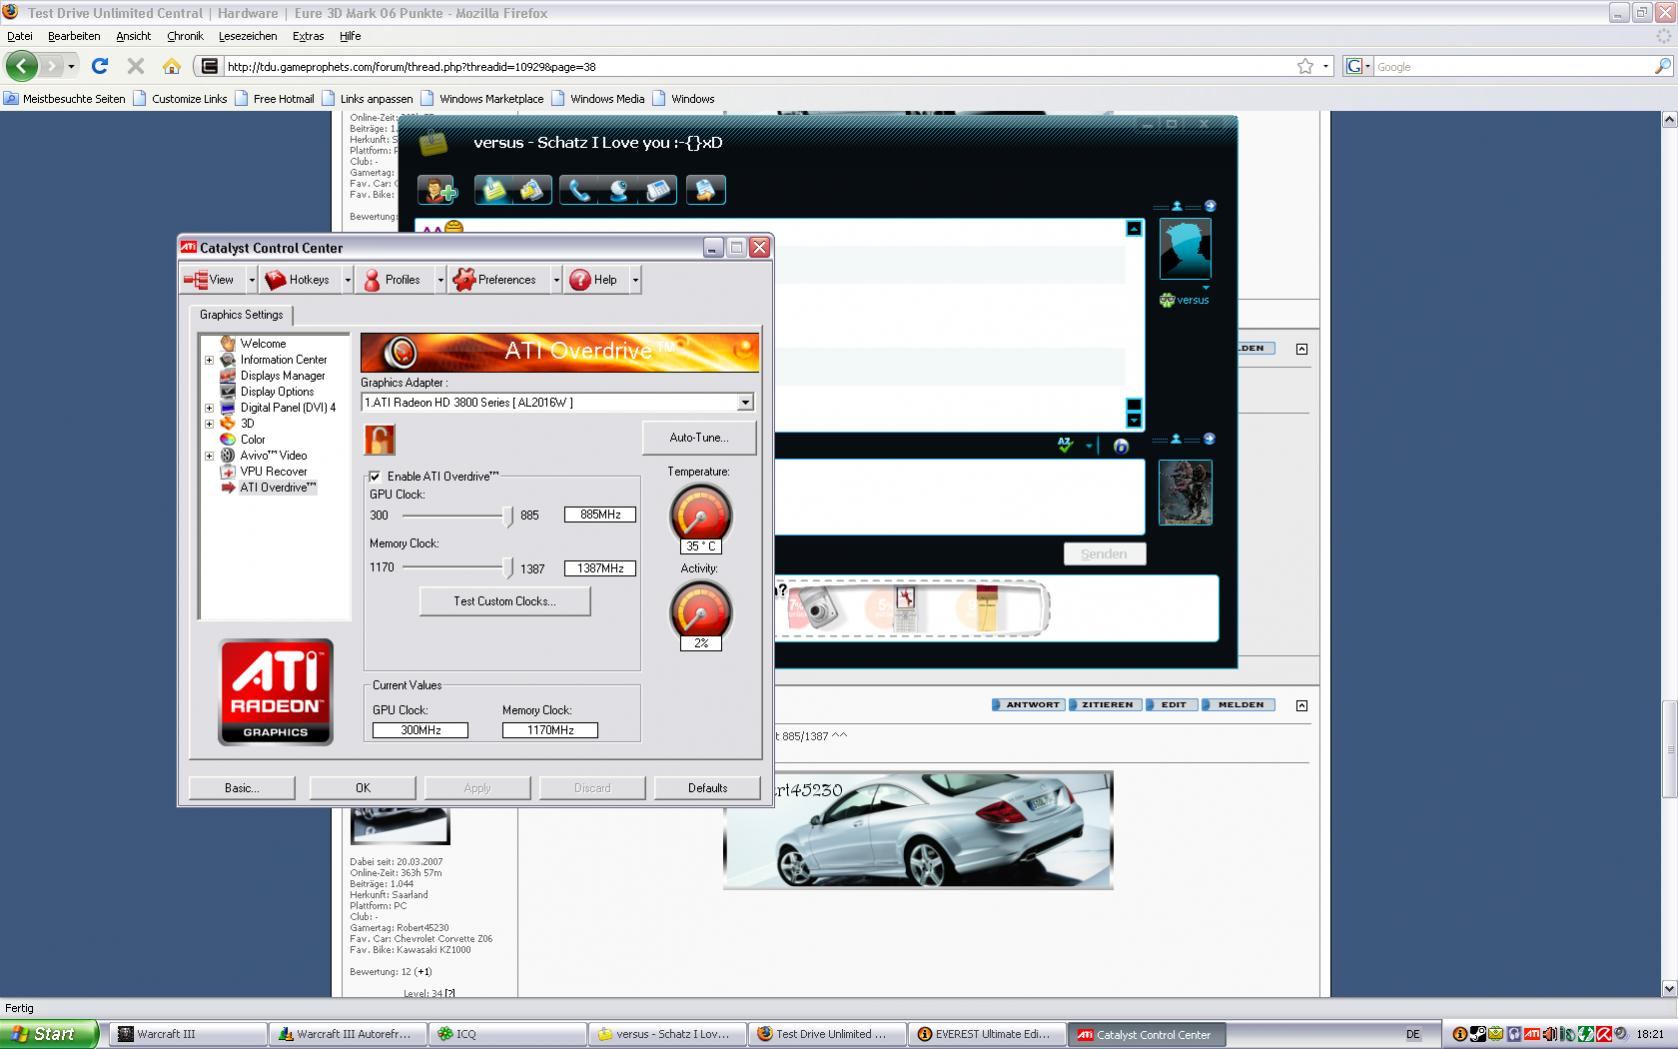Click the blue b icon beside spell check
1678x1049 pixels.
coord(1121,446)
